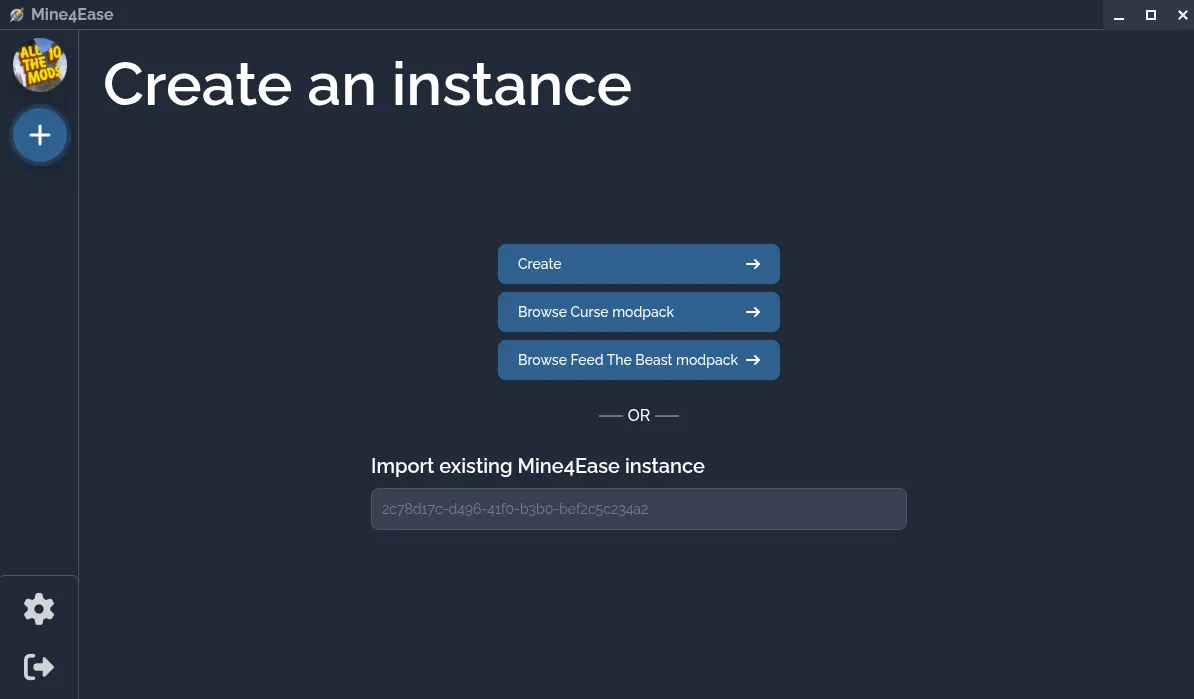The width and height of the screenshot is (1194, 699).
Task: Minimize the Mine4Ease window
Action: [1119, 15]
